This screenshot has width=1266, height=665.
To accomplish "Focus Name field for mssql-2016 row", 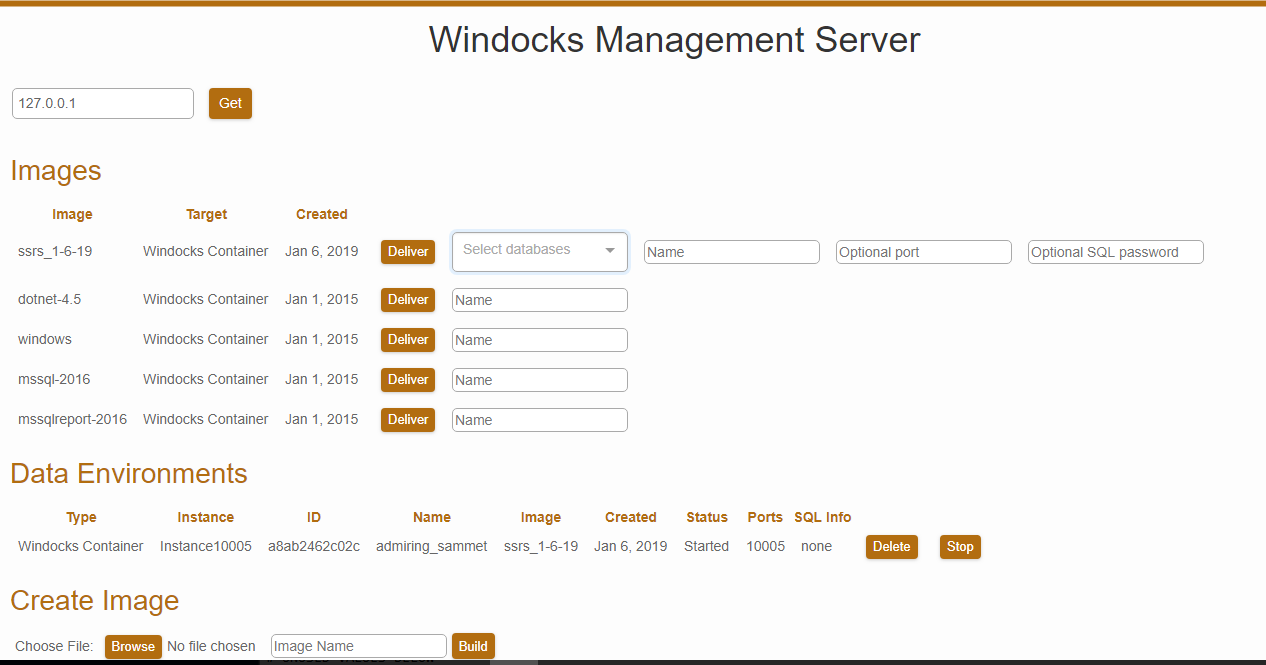I will [540, 380].
